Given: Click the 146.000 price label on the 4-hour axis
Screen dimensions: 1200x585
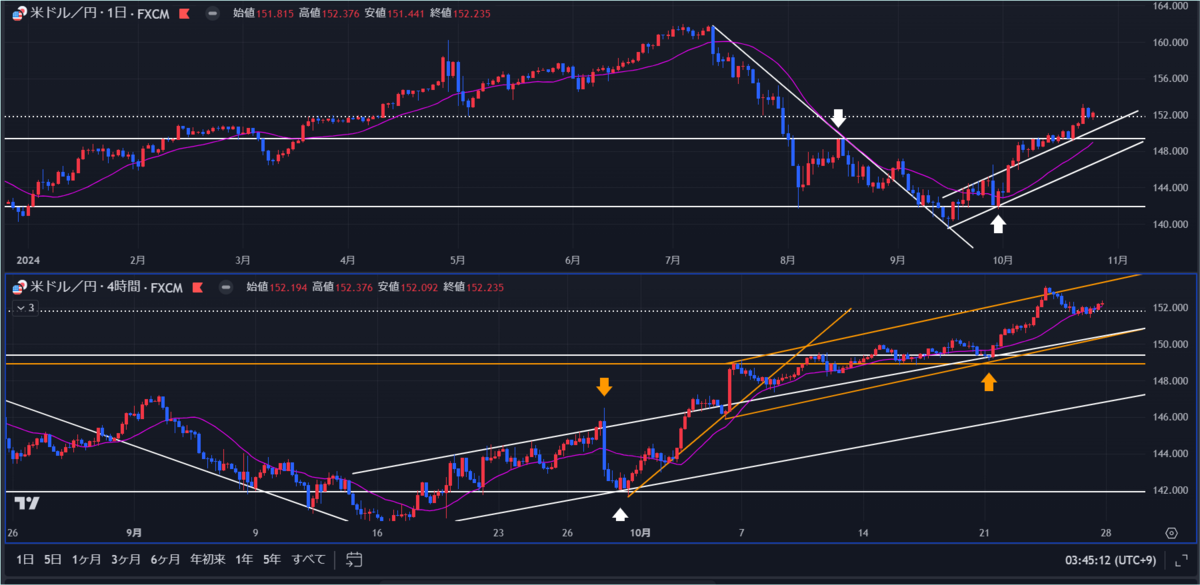Looking at the screenshot, I should [x=1168, y=417].
